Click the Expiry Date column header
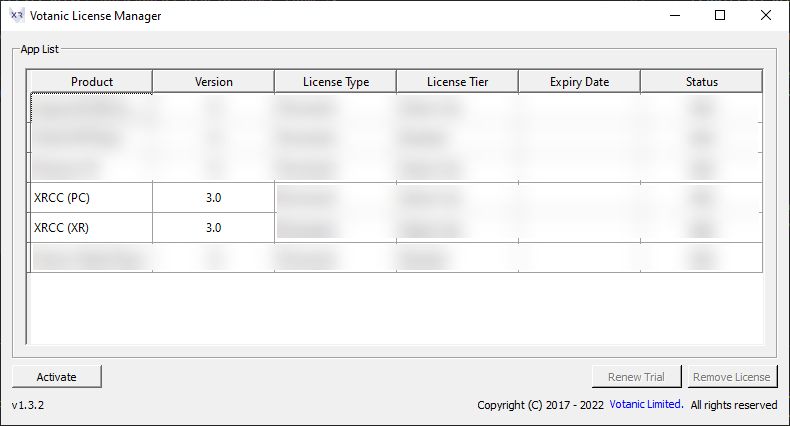Viewport: 790px width, 426px height. 579,82
